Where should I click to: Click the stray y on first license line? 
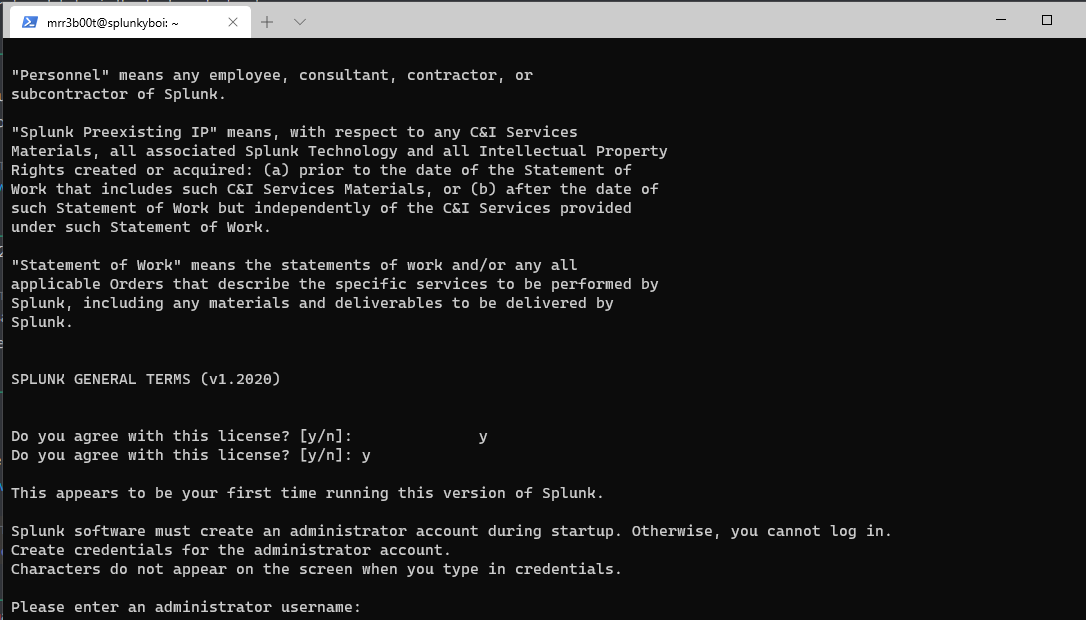pyautogui.click(x=483, y=436)
